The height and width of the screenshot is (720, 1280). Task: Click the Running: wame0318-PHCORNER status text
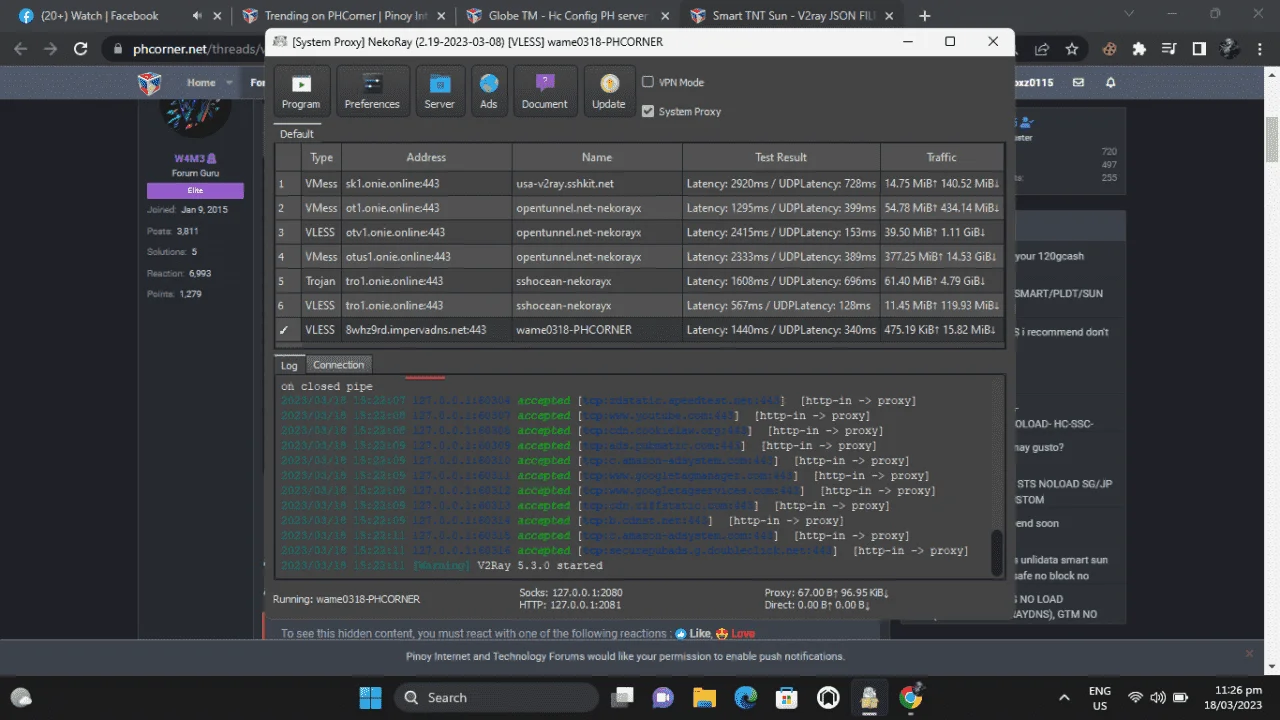[x=346, y=599]
